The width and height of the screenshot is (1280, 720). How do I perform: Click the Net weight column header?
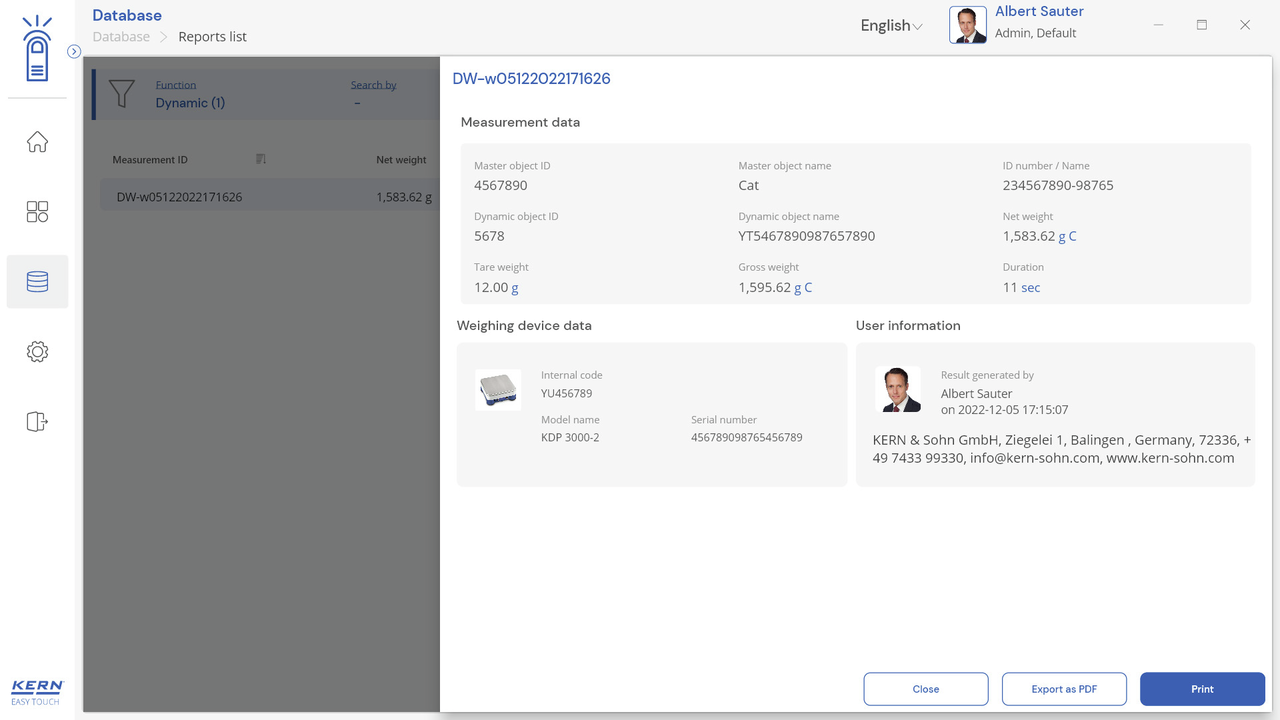[x=401, y=160]
